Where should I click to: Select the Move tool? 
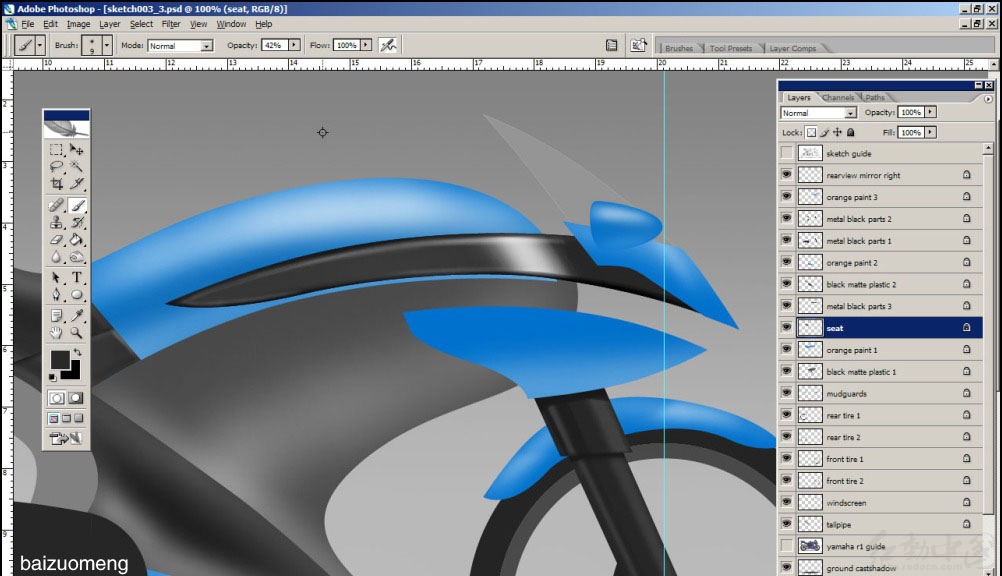(x=77, y=150)
